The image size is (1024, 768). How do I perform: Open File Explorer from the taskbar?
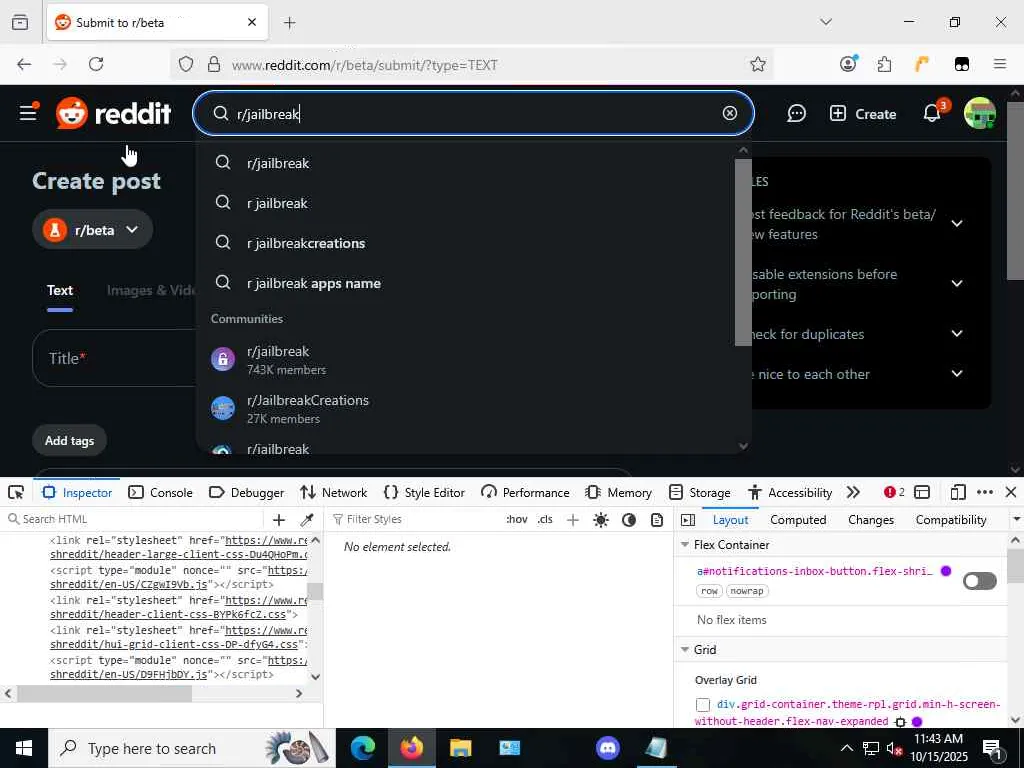(x=460, y=748)
